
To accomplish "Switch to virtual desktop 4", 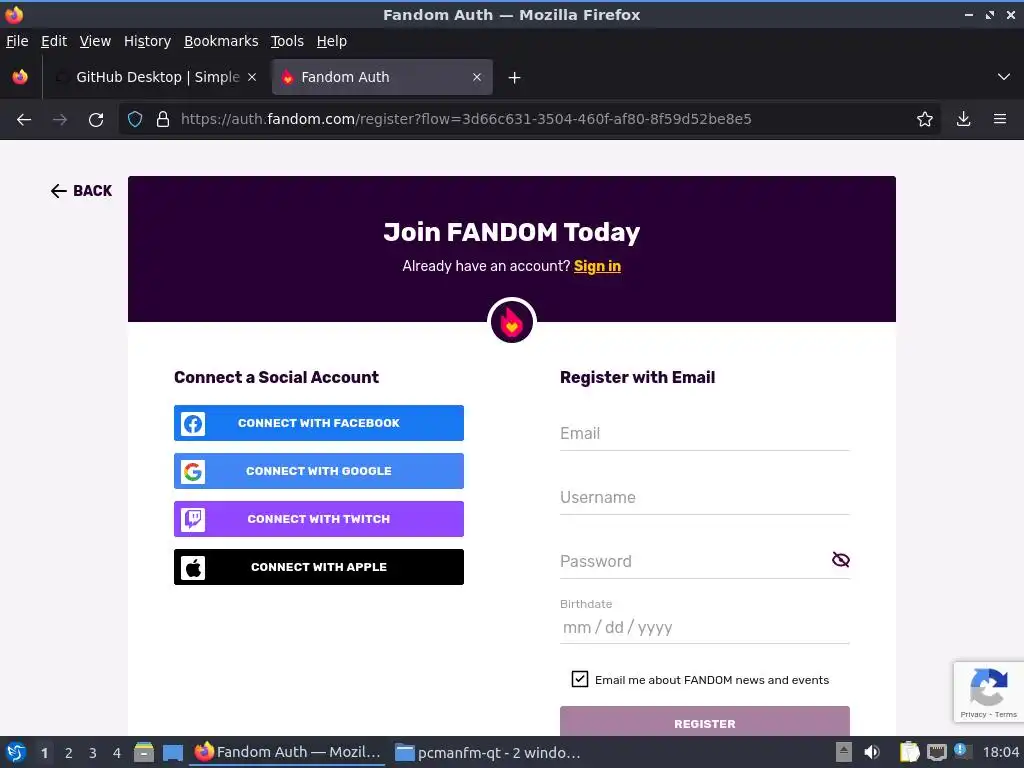I will (117, 753).
